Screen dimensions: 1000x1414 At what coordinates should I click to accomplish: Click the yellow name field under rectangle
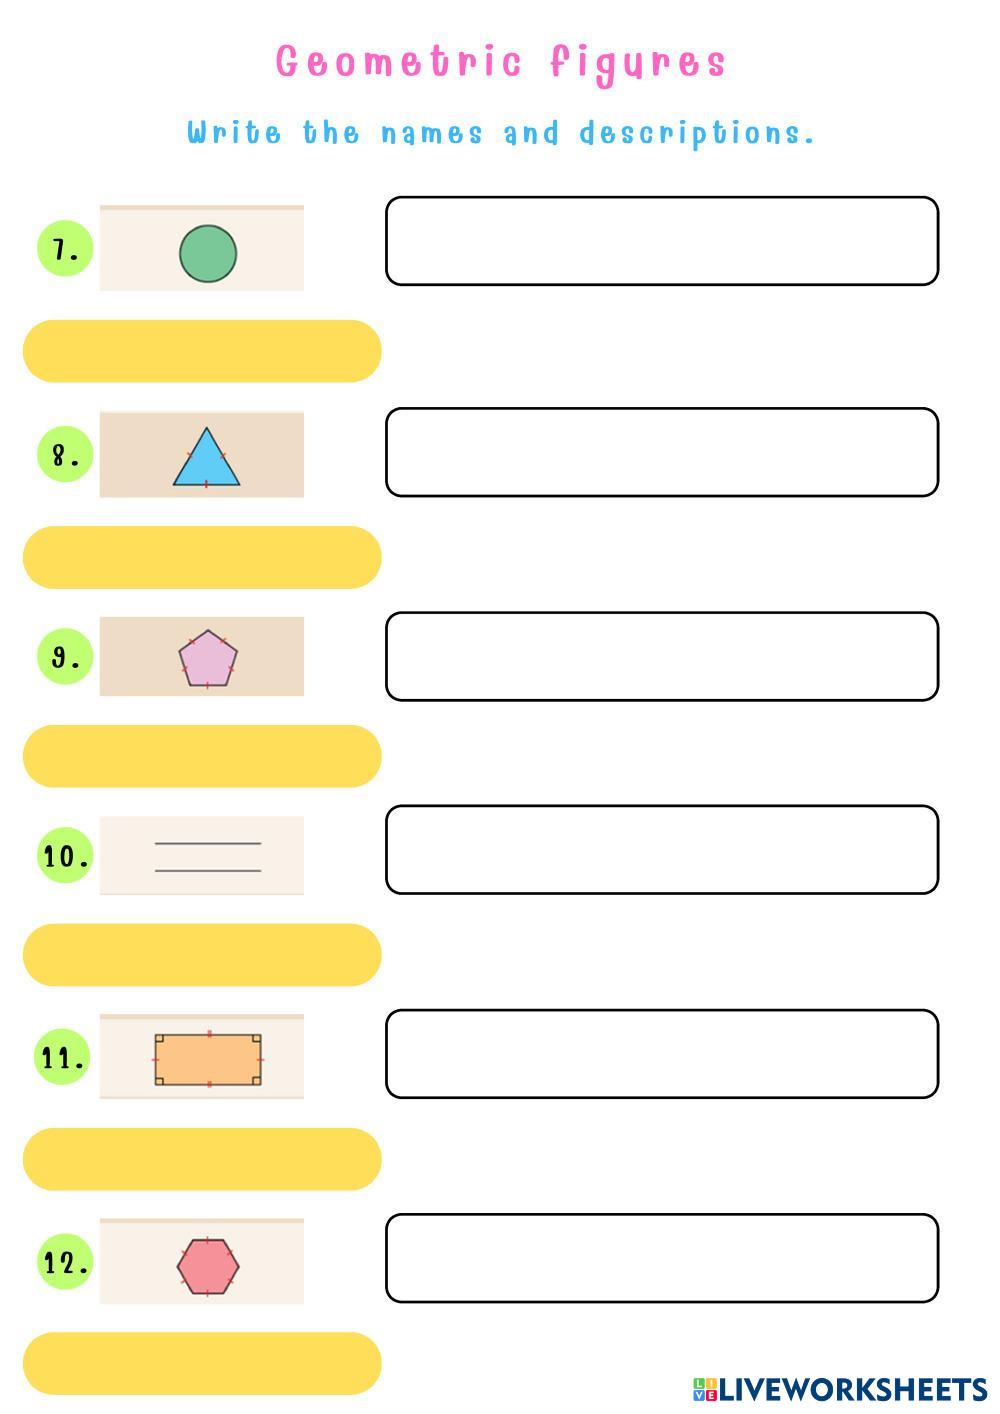click(x=202, y=1159)
